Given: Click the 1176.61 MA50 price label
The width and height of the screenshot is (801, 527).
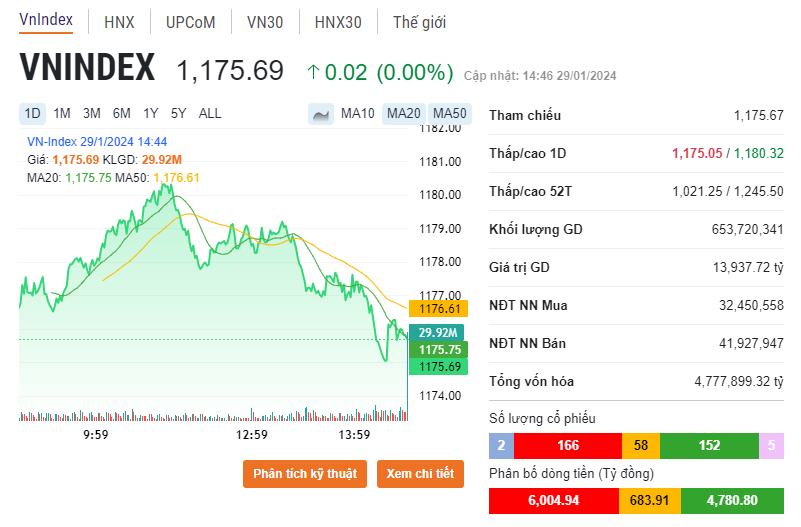Looking at the screenshot, I should tap(437, 309).
